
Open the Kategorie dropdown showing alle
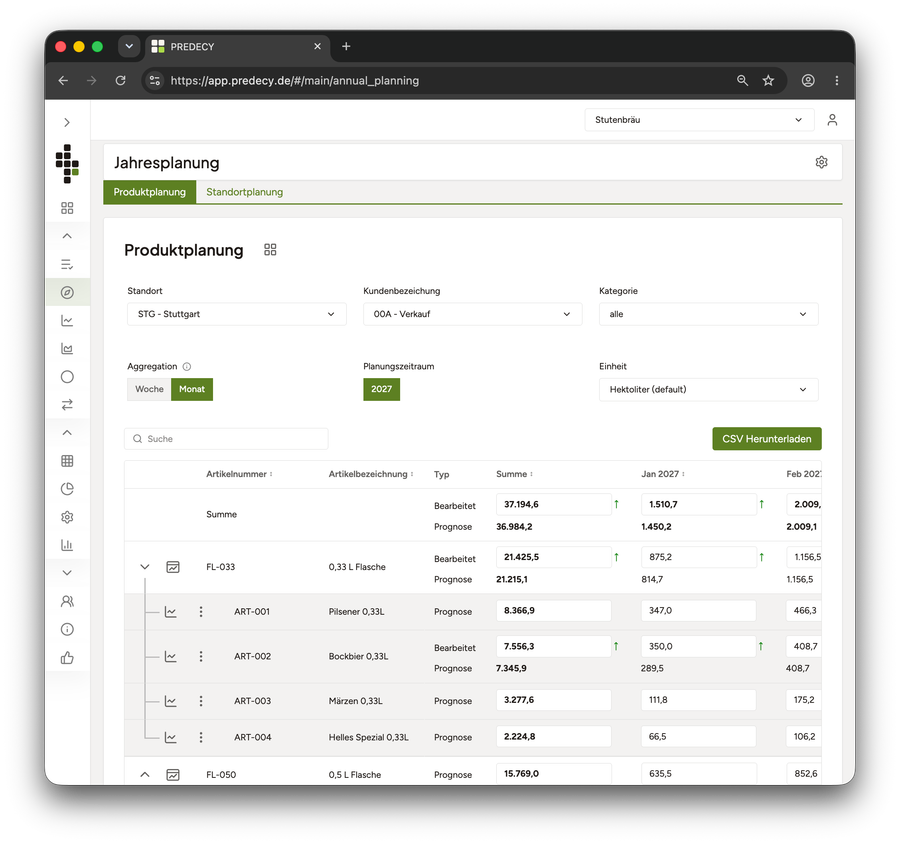pyautogui.click(x=708, y=315)
